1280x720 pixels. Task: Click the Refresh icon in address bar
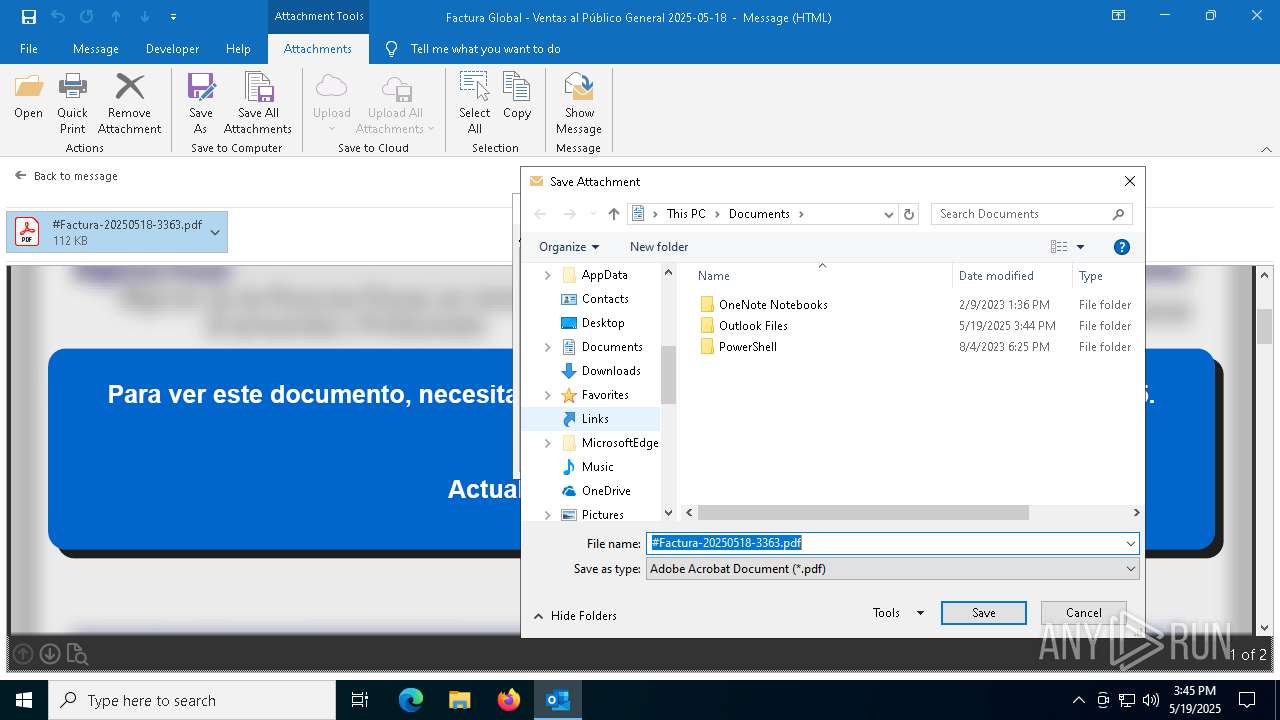909,214
